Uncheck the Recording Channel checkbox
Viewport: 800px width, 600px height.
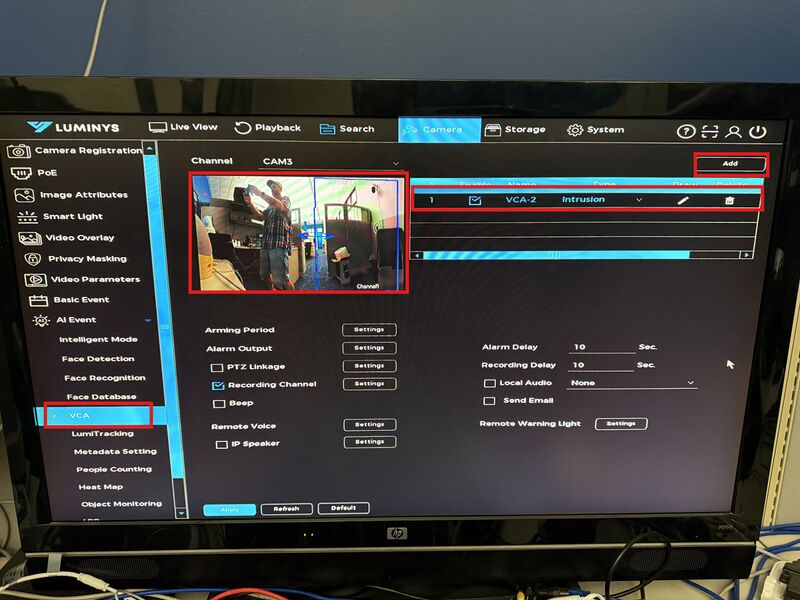(x=218, y=385)
